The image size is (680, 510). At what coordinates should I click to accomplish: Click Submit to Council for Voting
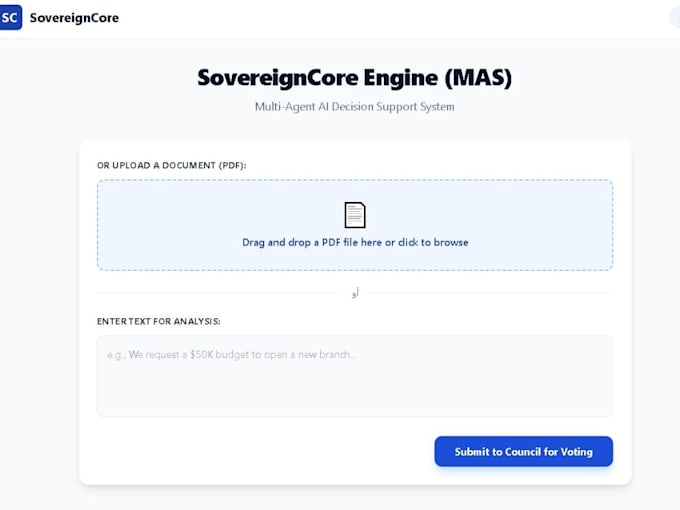(523, 451)
